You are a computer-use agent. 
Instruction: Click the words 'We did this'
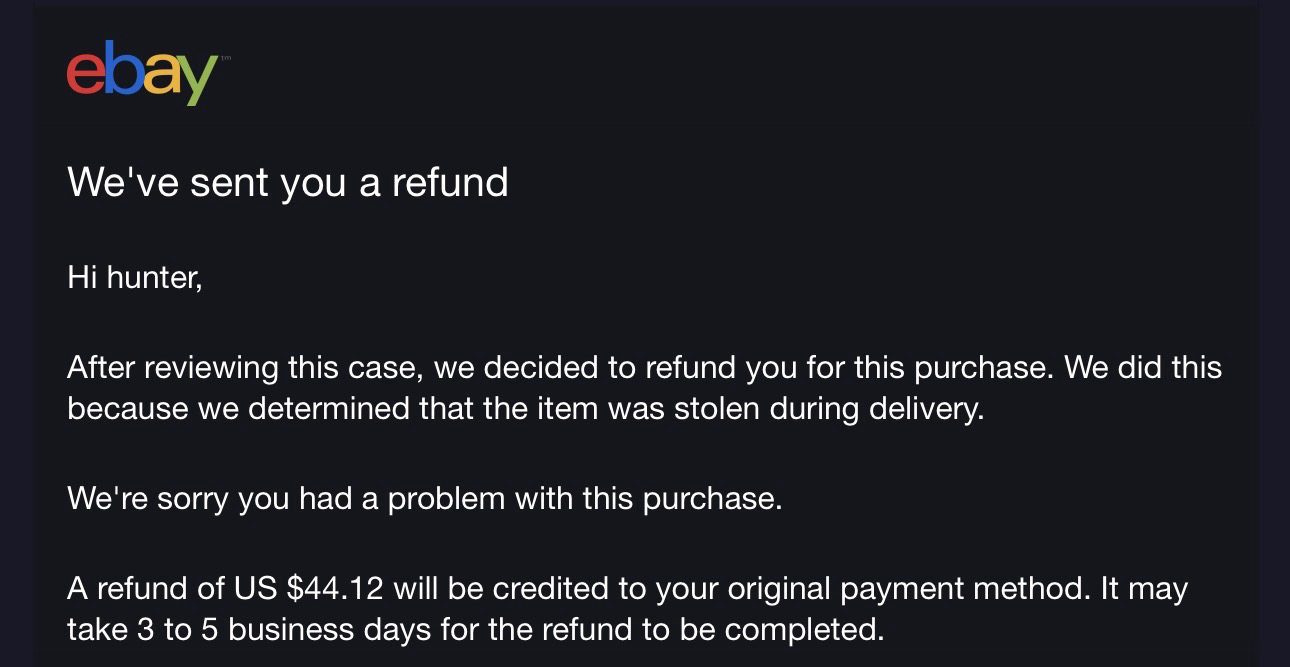pos(1143,367)
